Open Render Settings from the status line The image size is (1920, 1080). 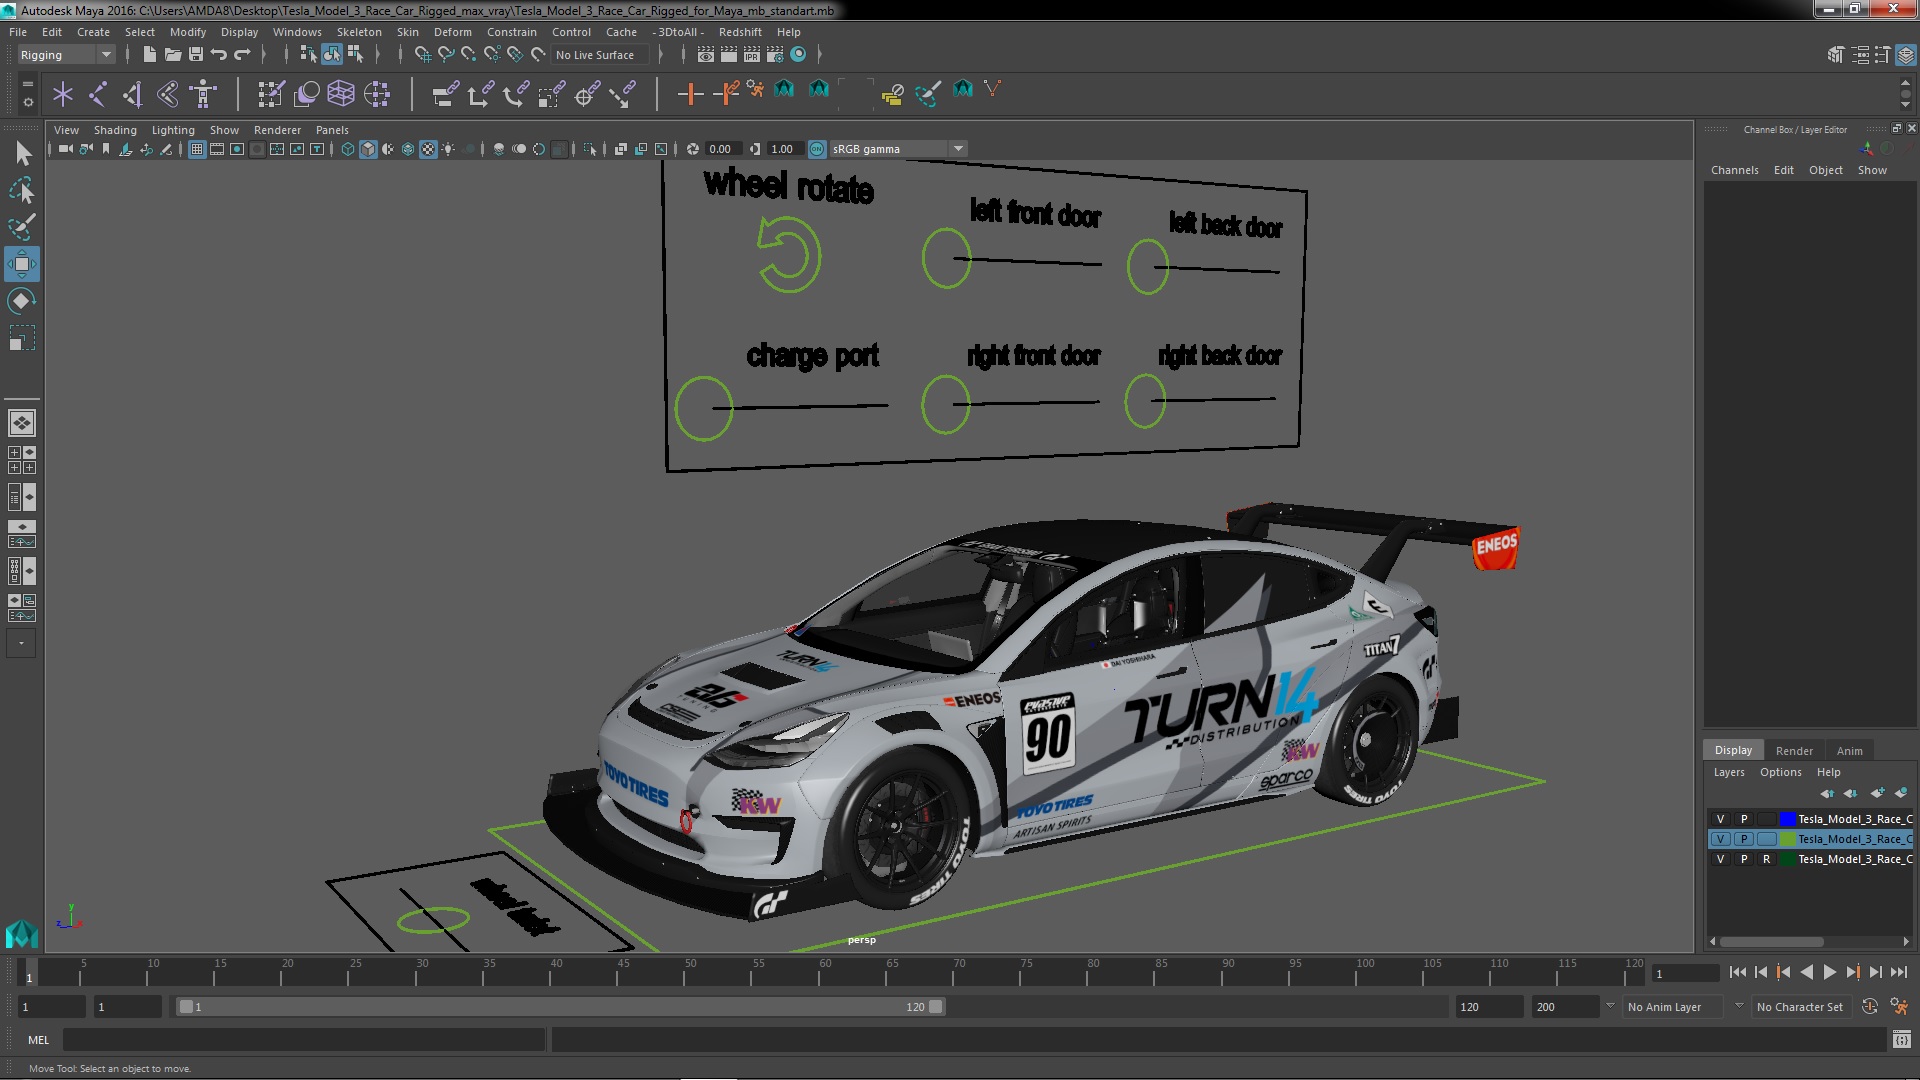point(775,54)
